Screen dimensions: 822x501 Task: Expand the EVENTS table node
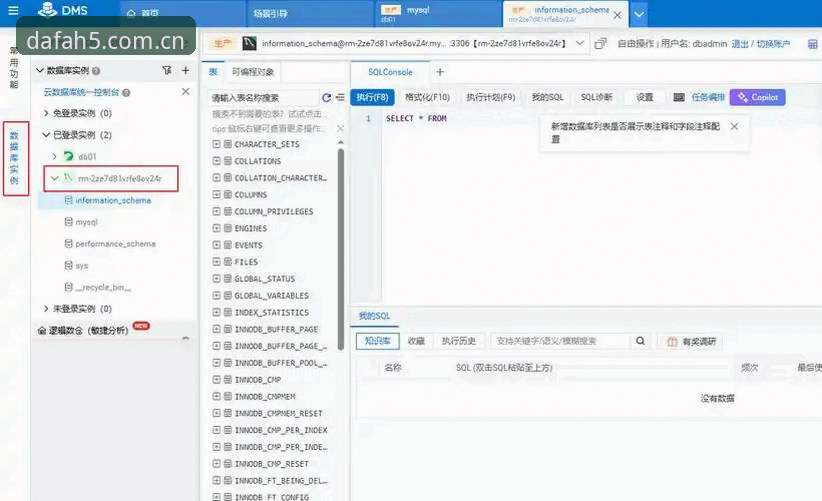pos(217,245)
